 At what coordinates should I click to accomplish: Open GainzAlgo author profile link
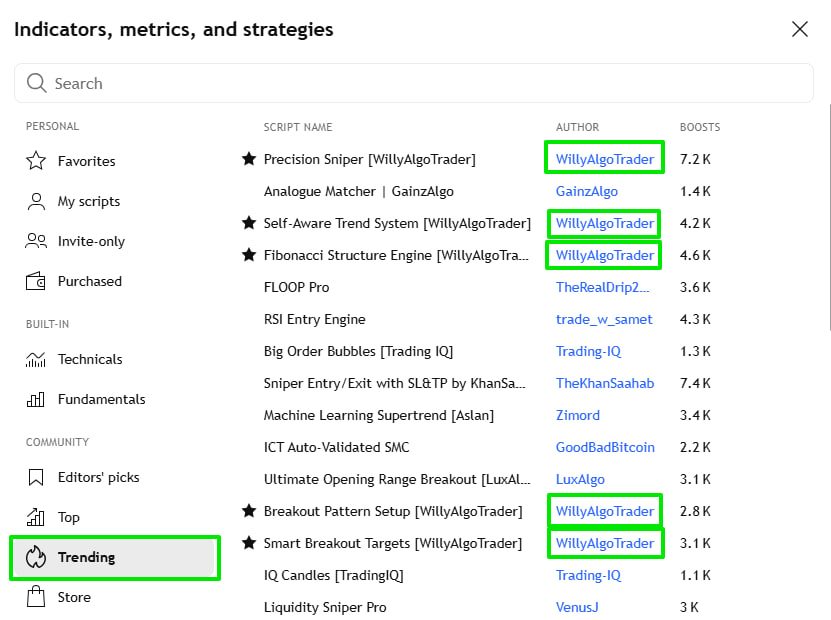587,191
